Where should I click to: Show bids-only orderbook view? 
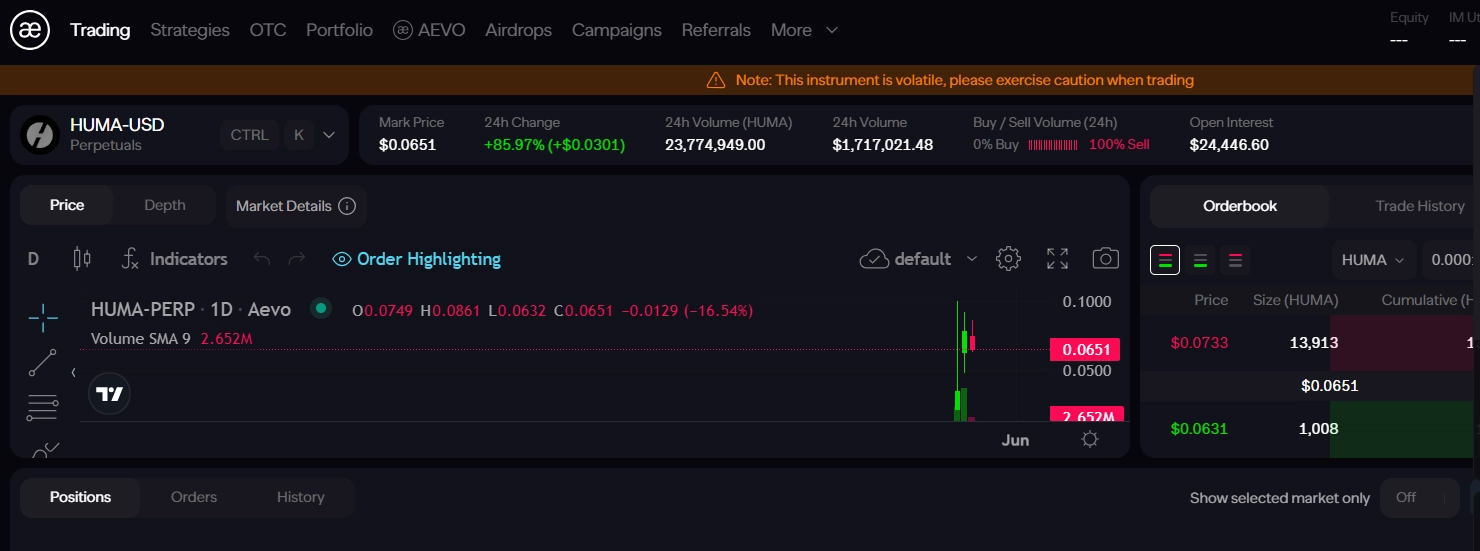[1200, 260]
